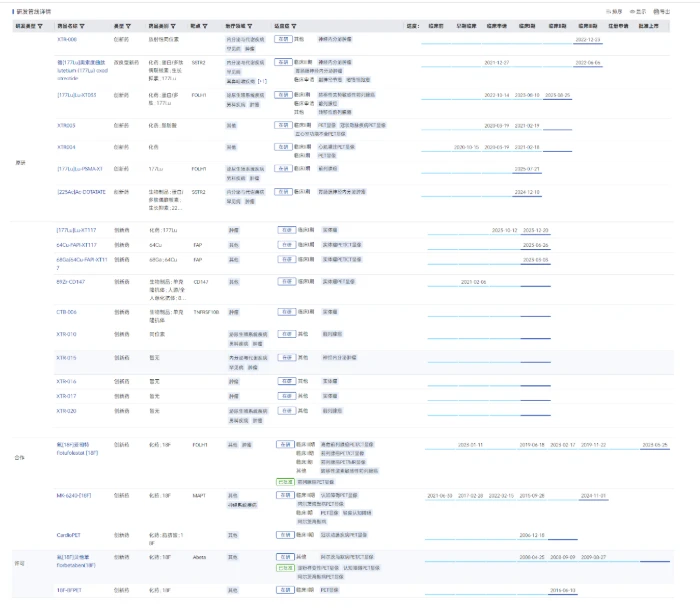Click the funnel icon beside 治疗领域 column header
Image resolution: width=700 pixels, height=609 pixels.
click(x=250, y=26)
